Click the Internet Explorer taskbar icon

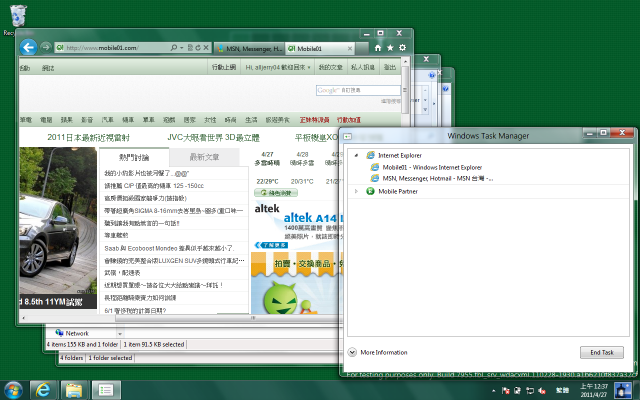(x=43, y=390)
